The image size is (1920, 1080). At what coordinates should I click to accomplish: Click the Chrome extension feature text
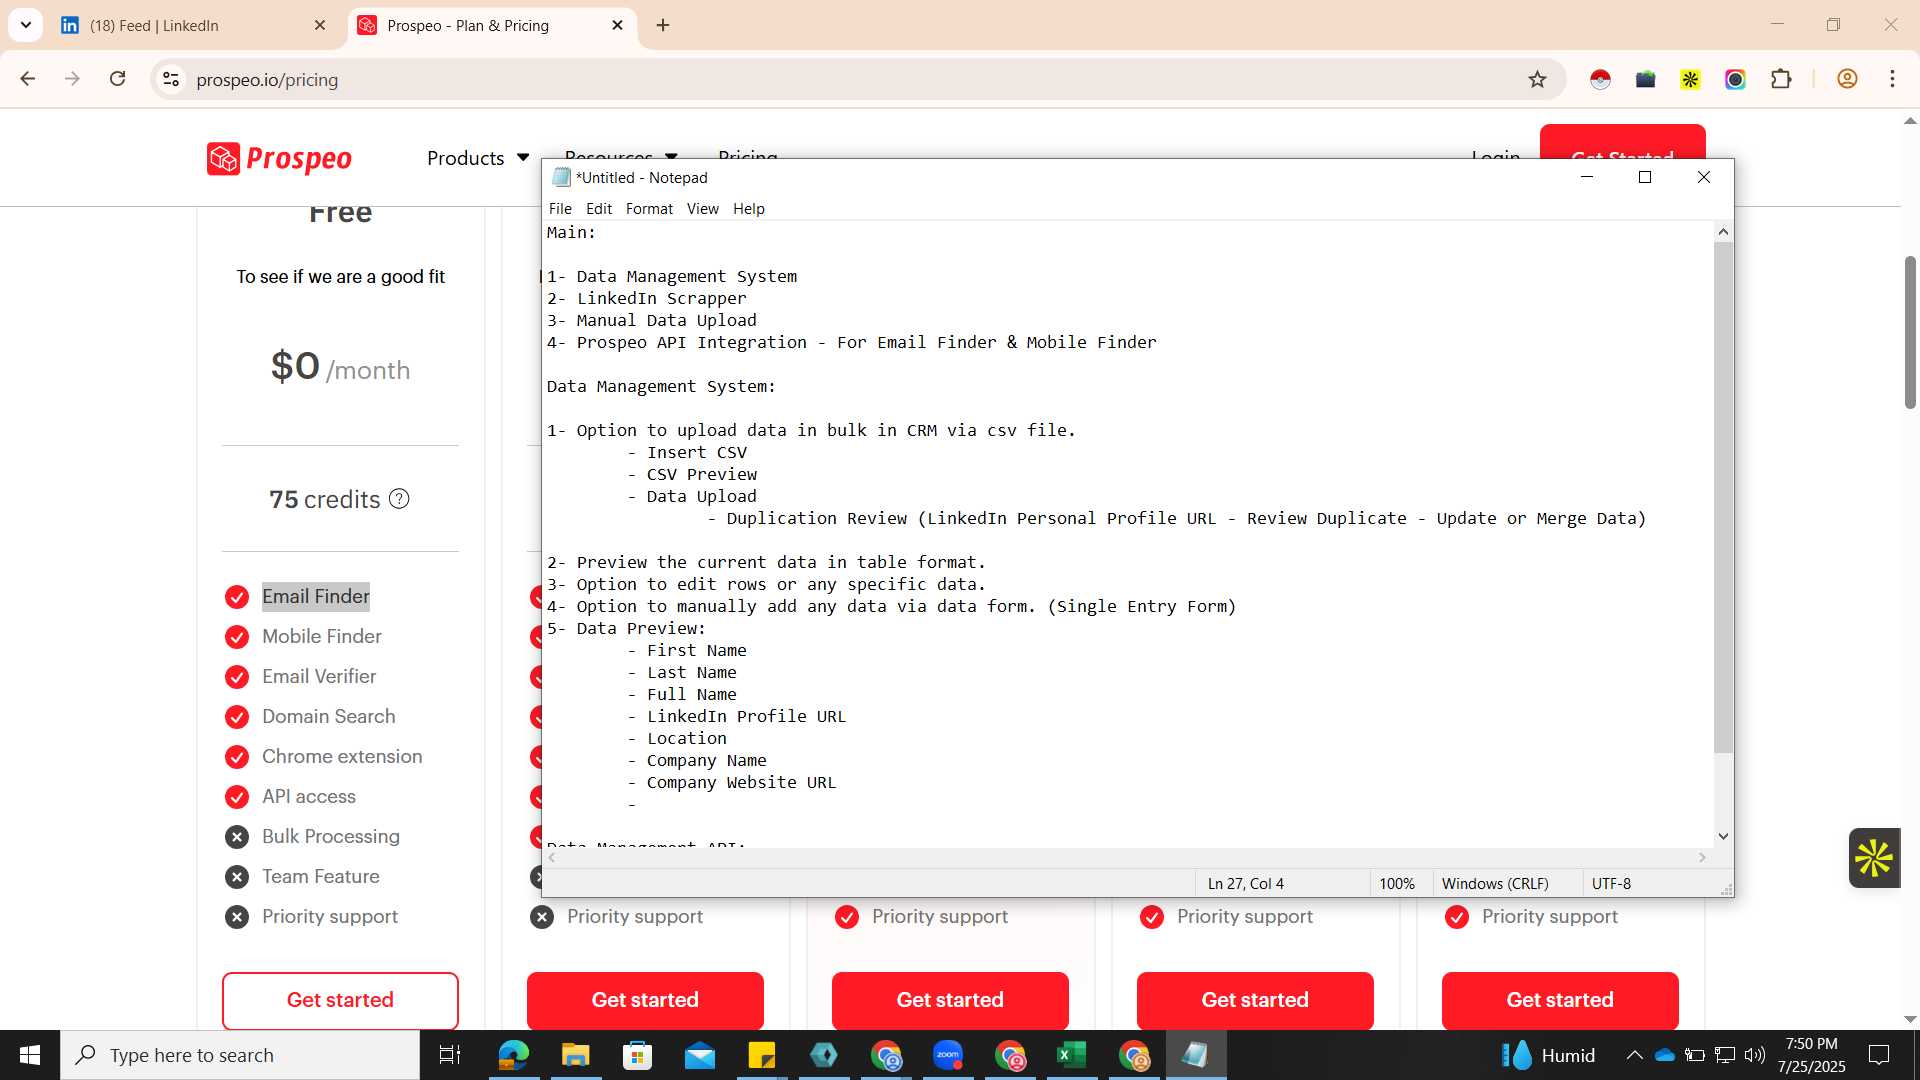[342, 757]
